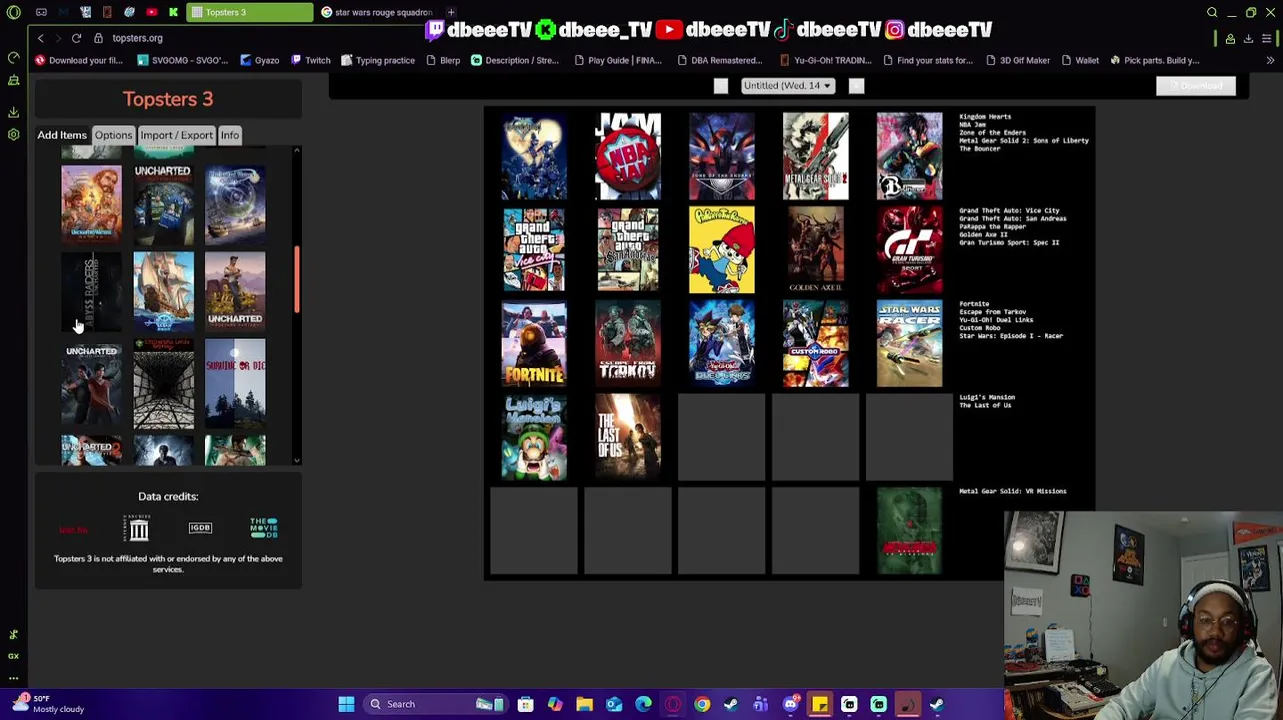The image size is (1283, 720).
Task: Select the sailing ship cover search result
Action: coord(163,291)
